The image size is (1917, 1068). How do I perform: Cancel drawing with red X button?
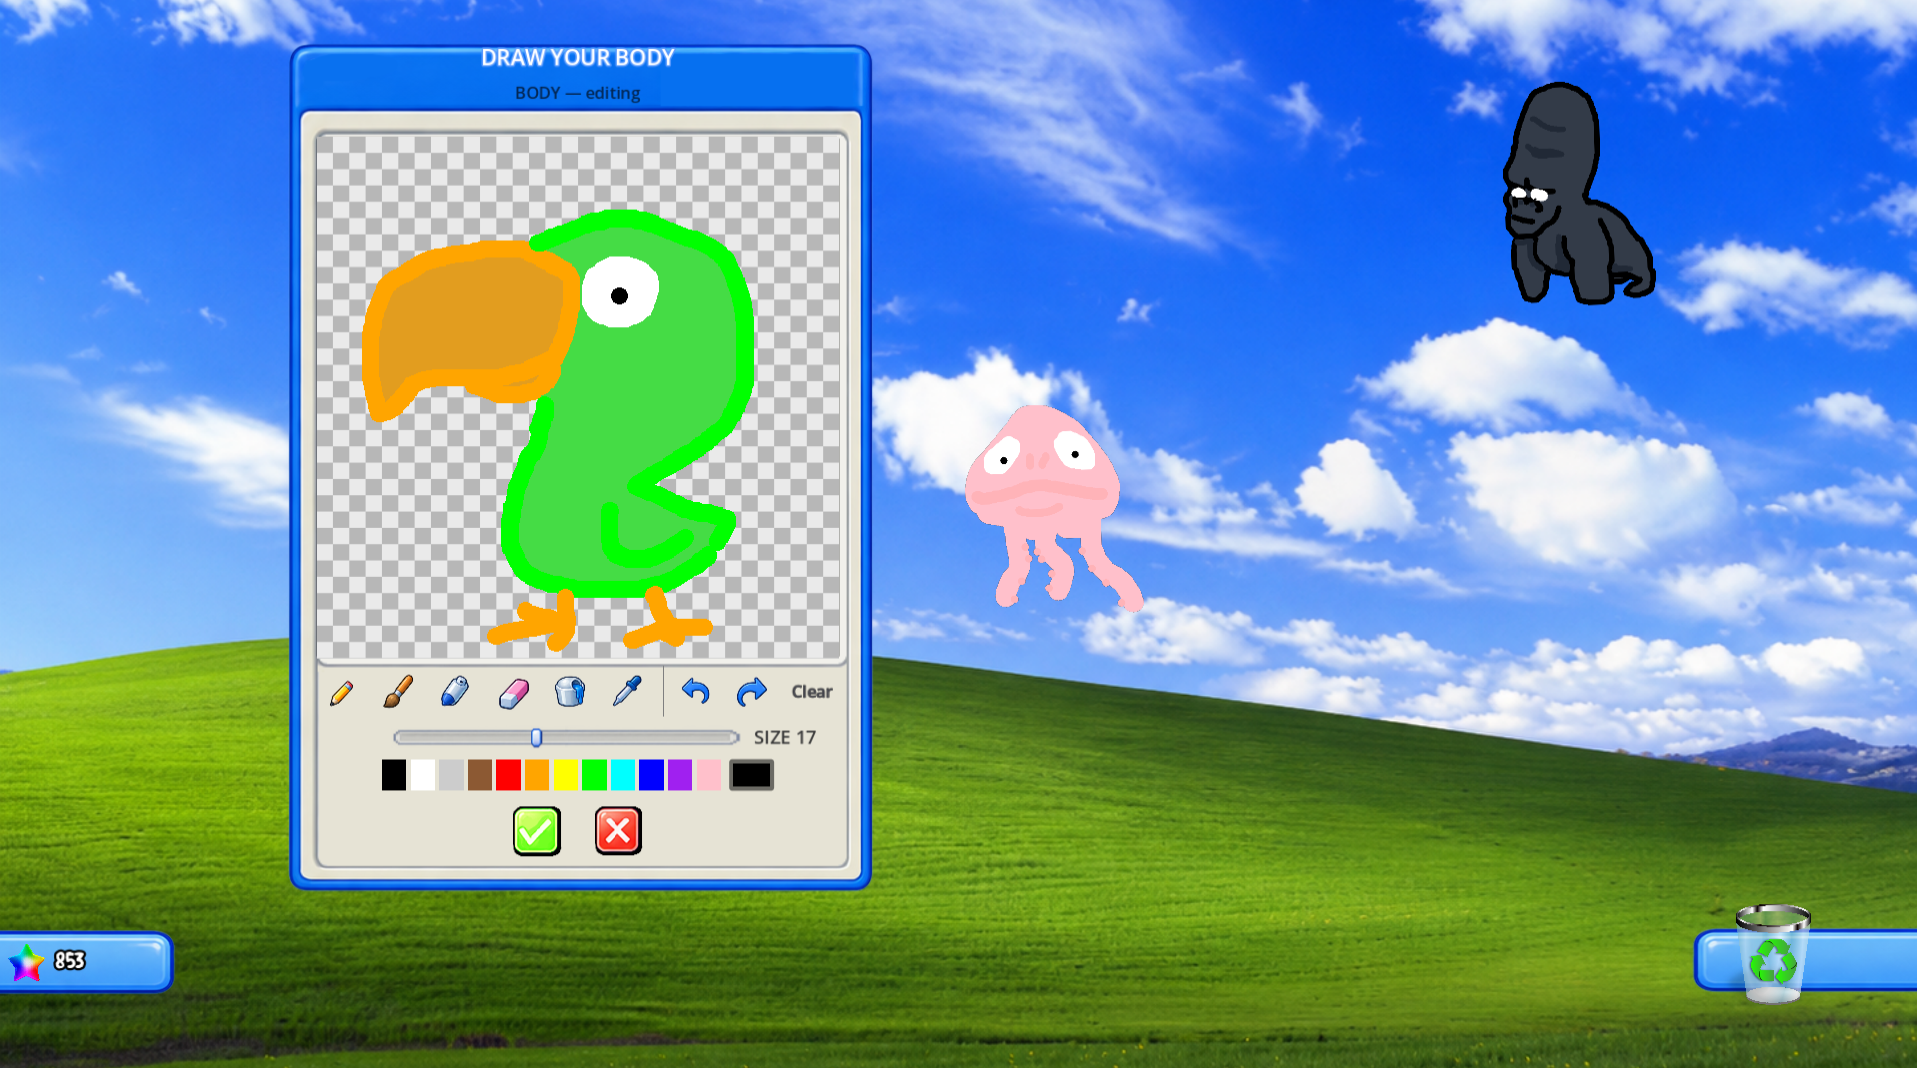[x=618, y=831]
